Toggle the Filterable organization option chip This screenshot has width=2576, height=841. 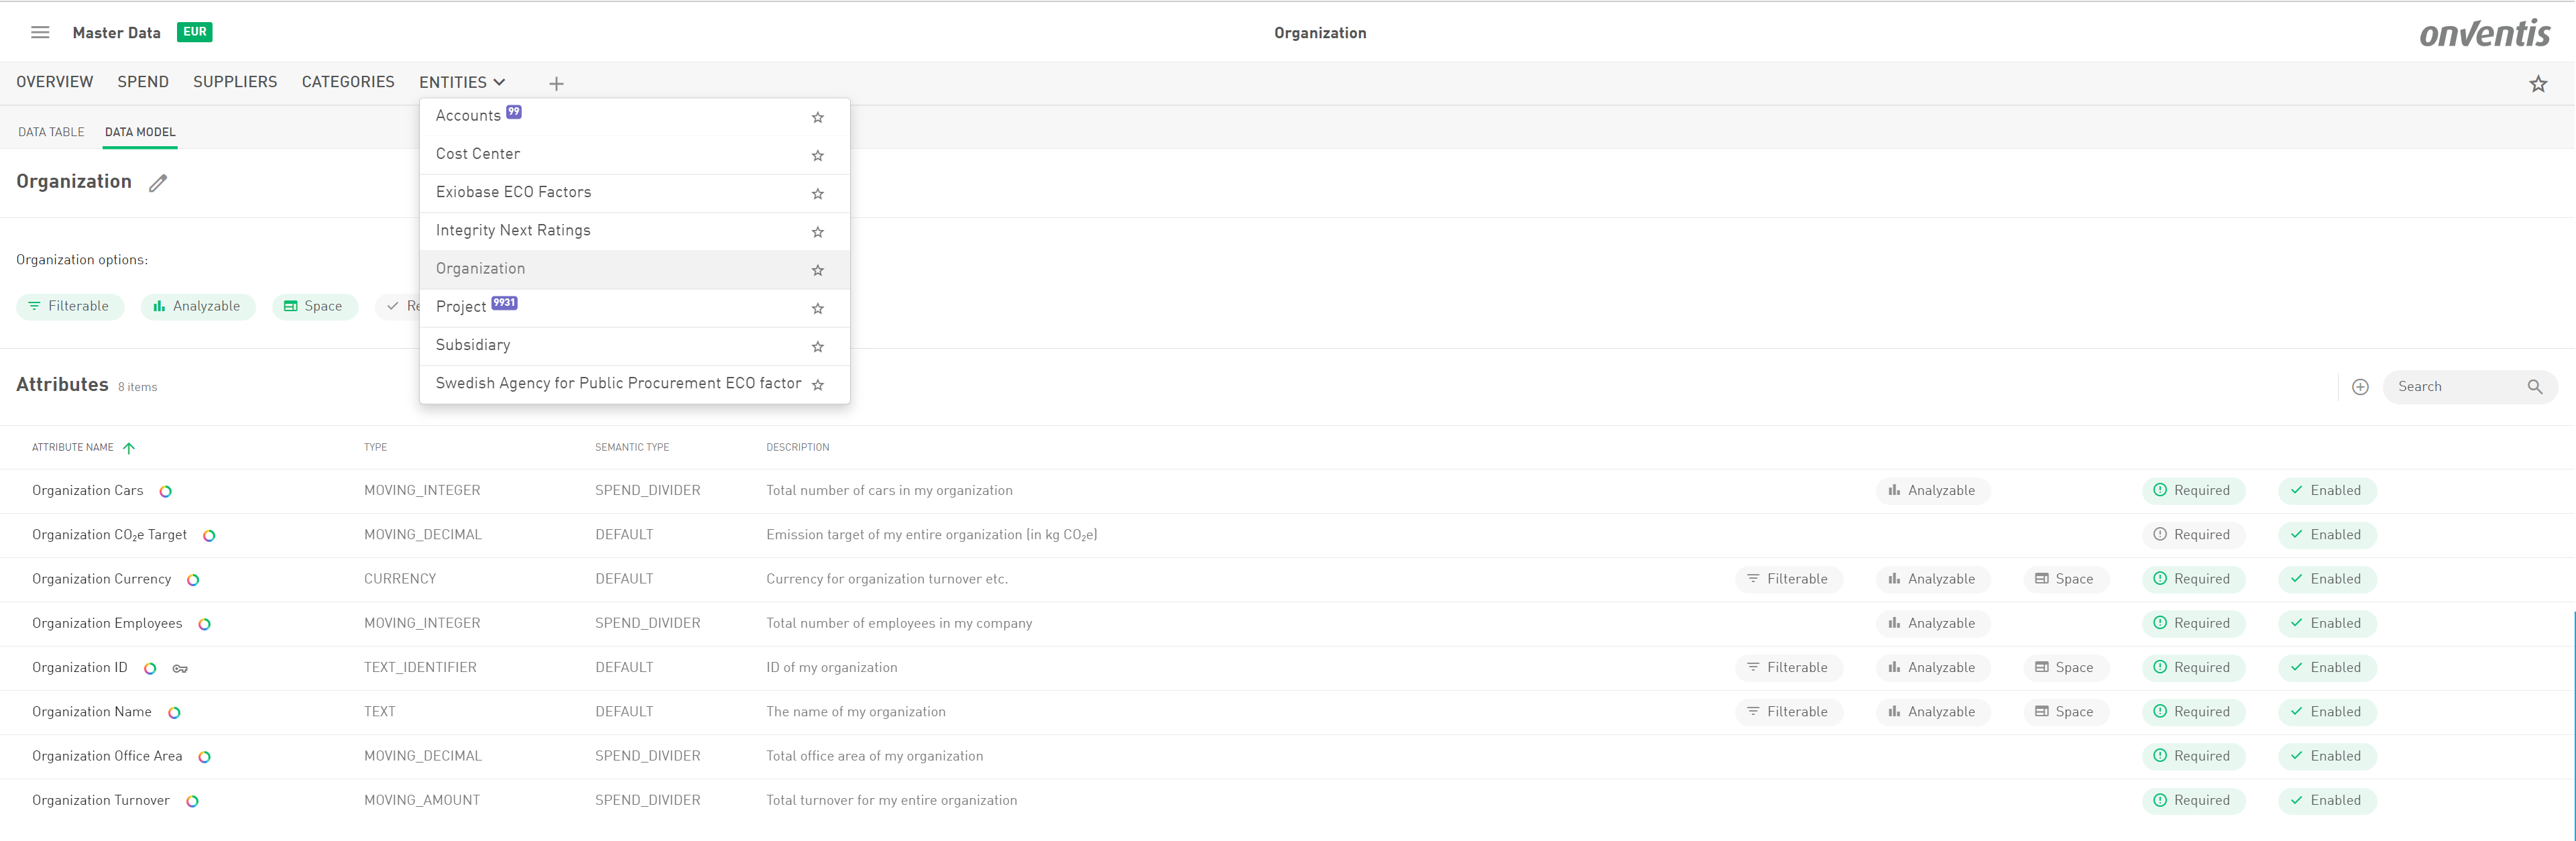pyautogui.click(x=69, y=306)
